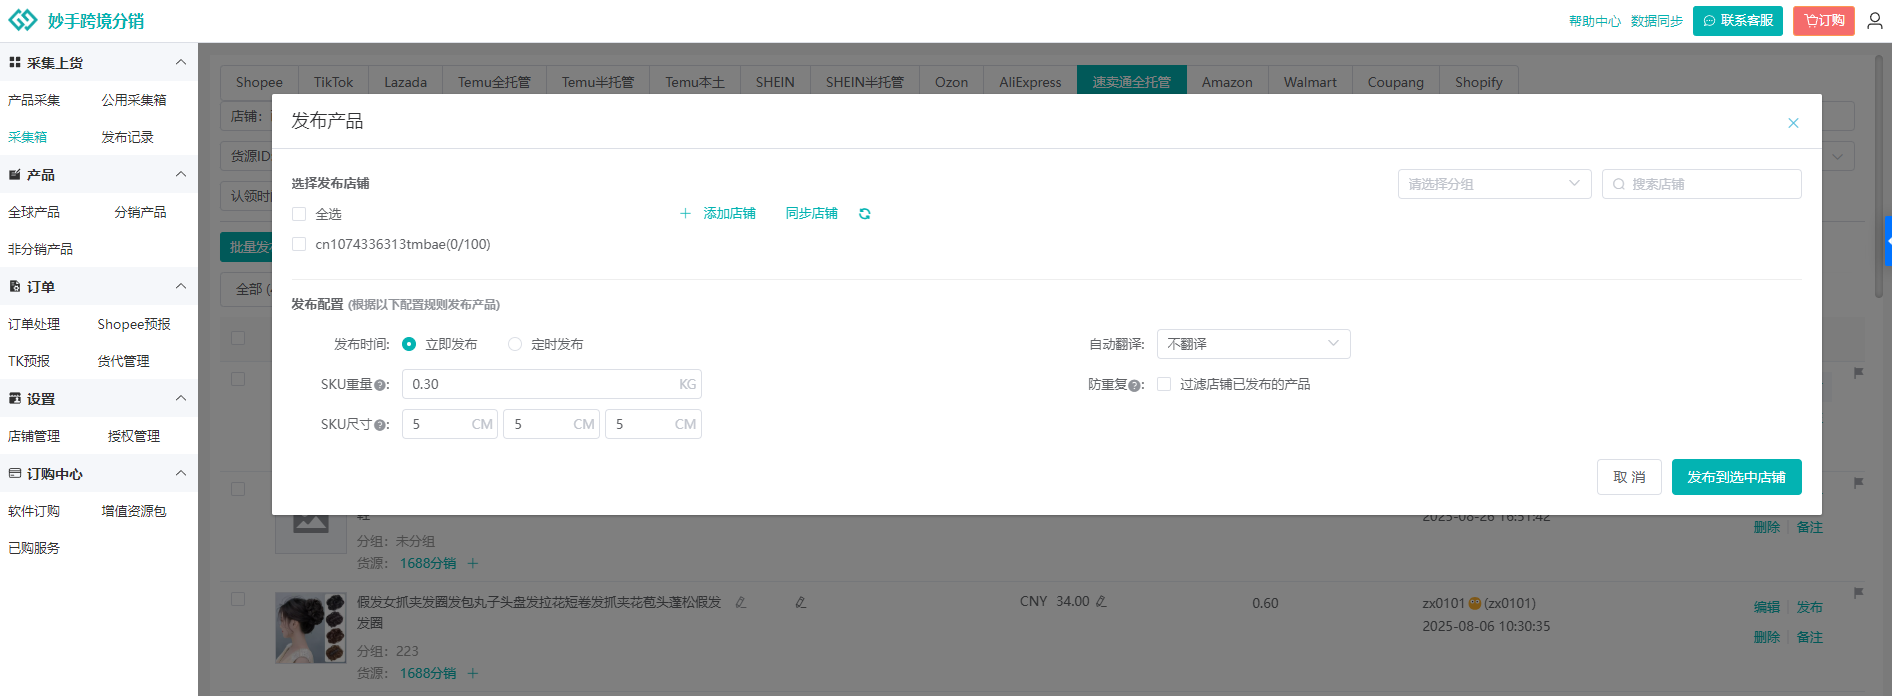
Task: Click the SKU尺寸 help question icon
Action: [381, 425]
